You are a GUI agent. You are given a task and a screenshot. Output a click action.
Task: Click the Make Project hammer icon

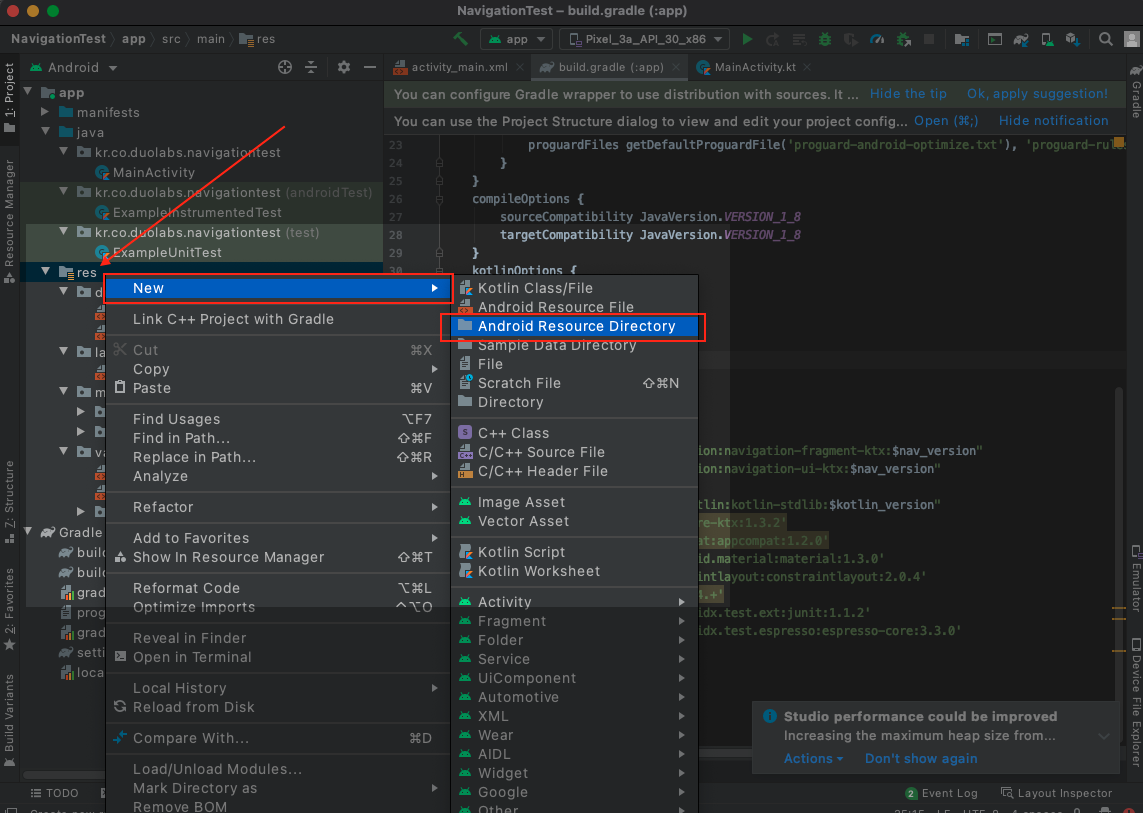point(461,39)
